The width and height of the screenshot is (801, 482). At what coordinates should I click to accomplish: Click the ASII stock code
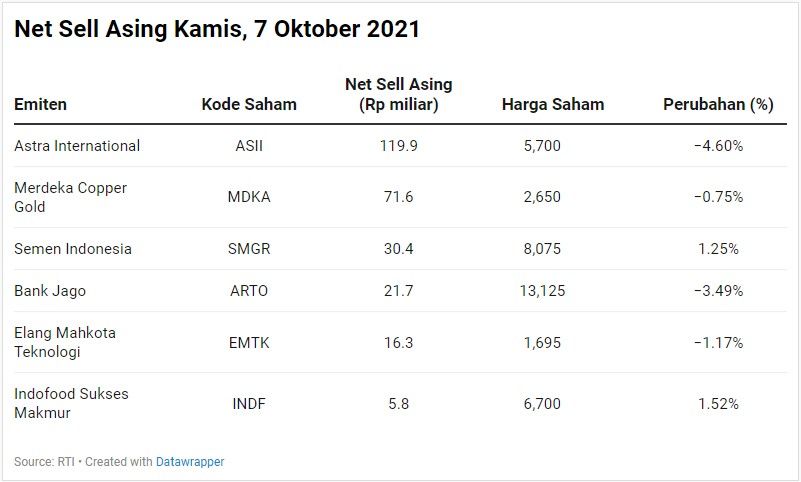[249, 146]
